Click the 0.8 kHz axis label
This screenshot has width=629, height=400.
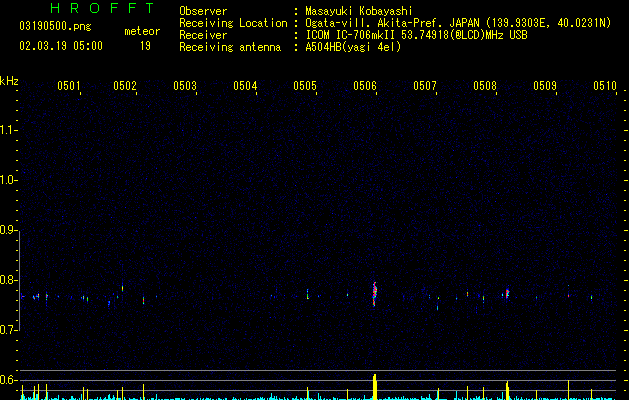(x=8, y=280)
